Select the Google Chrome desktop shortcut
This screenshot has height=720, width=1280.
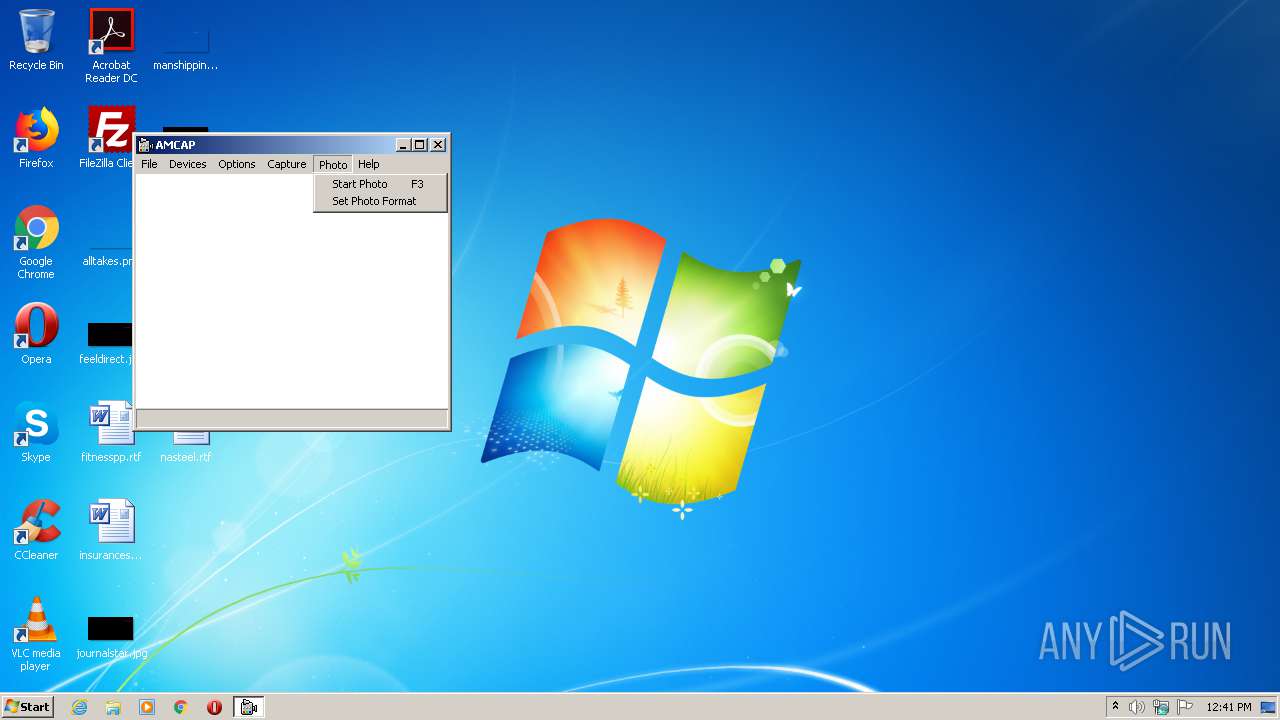pyautogui.click(x=36, y=242)
